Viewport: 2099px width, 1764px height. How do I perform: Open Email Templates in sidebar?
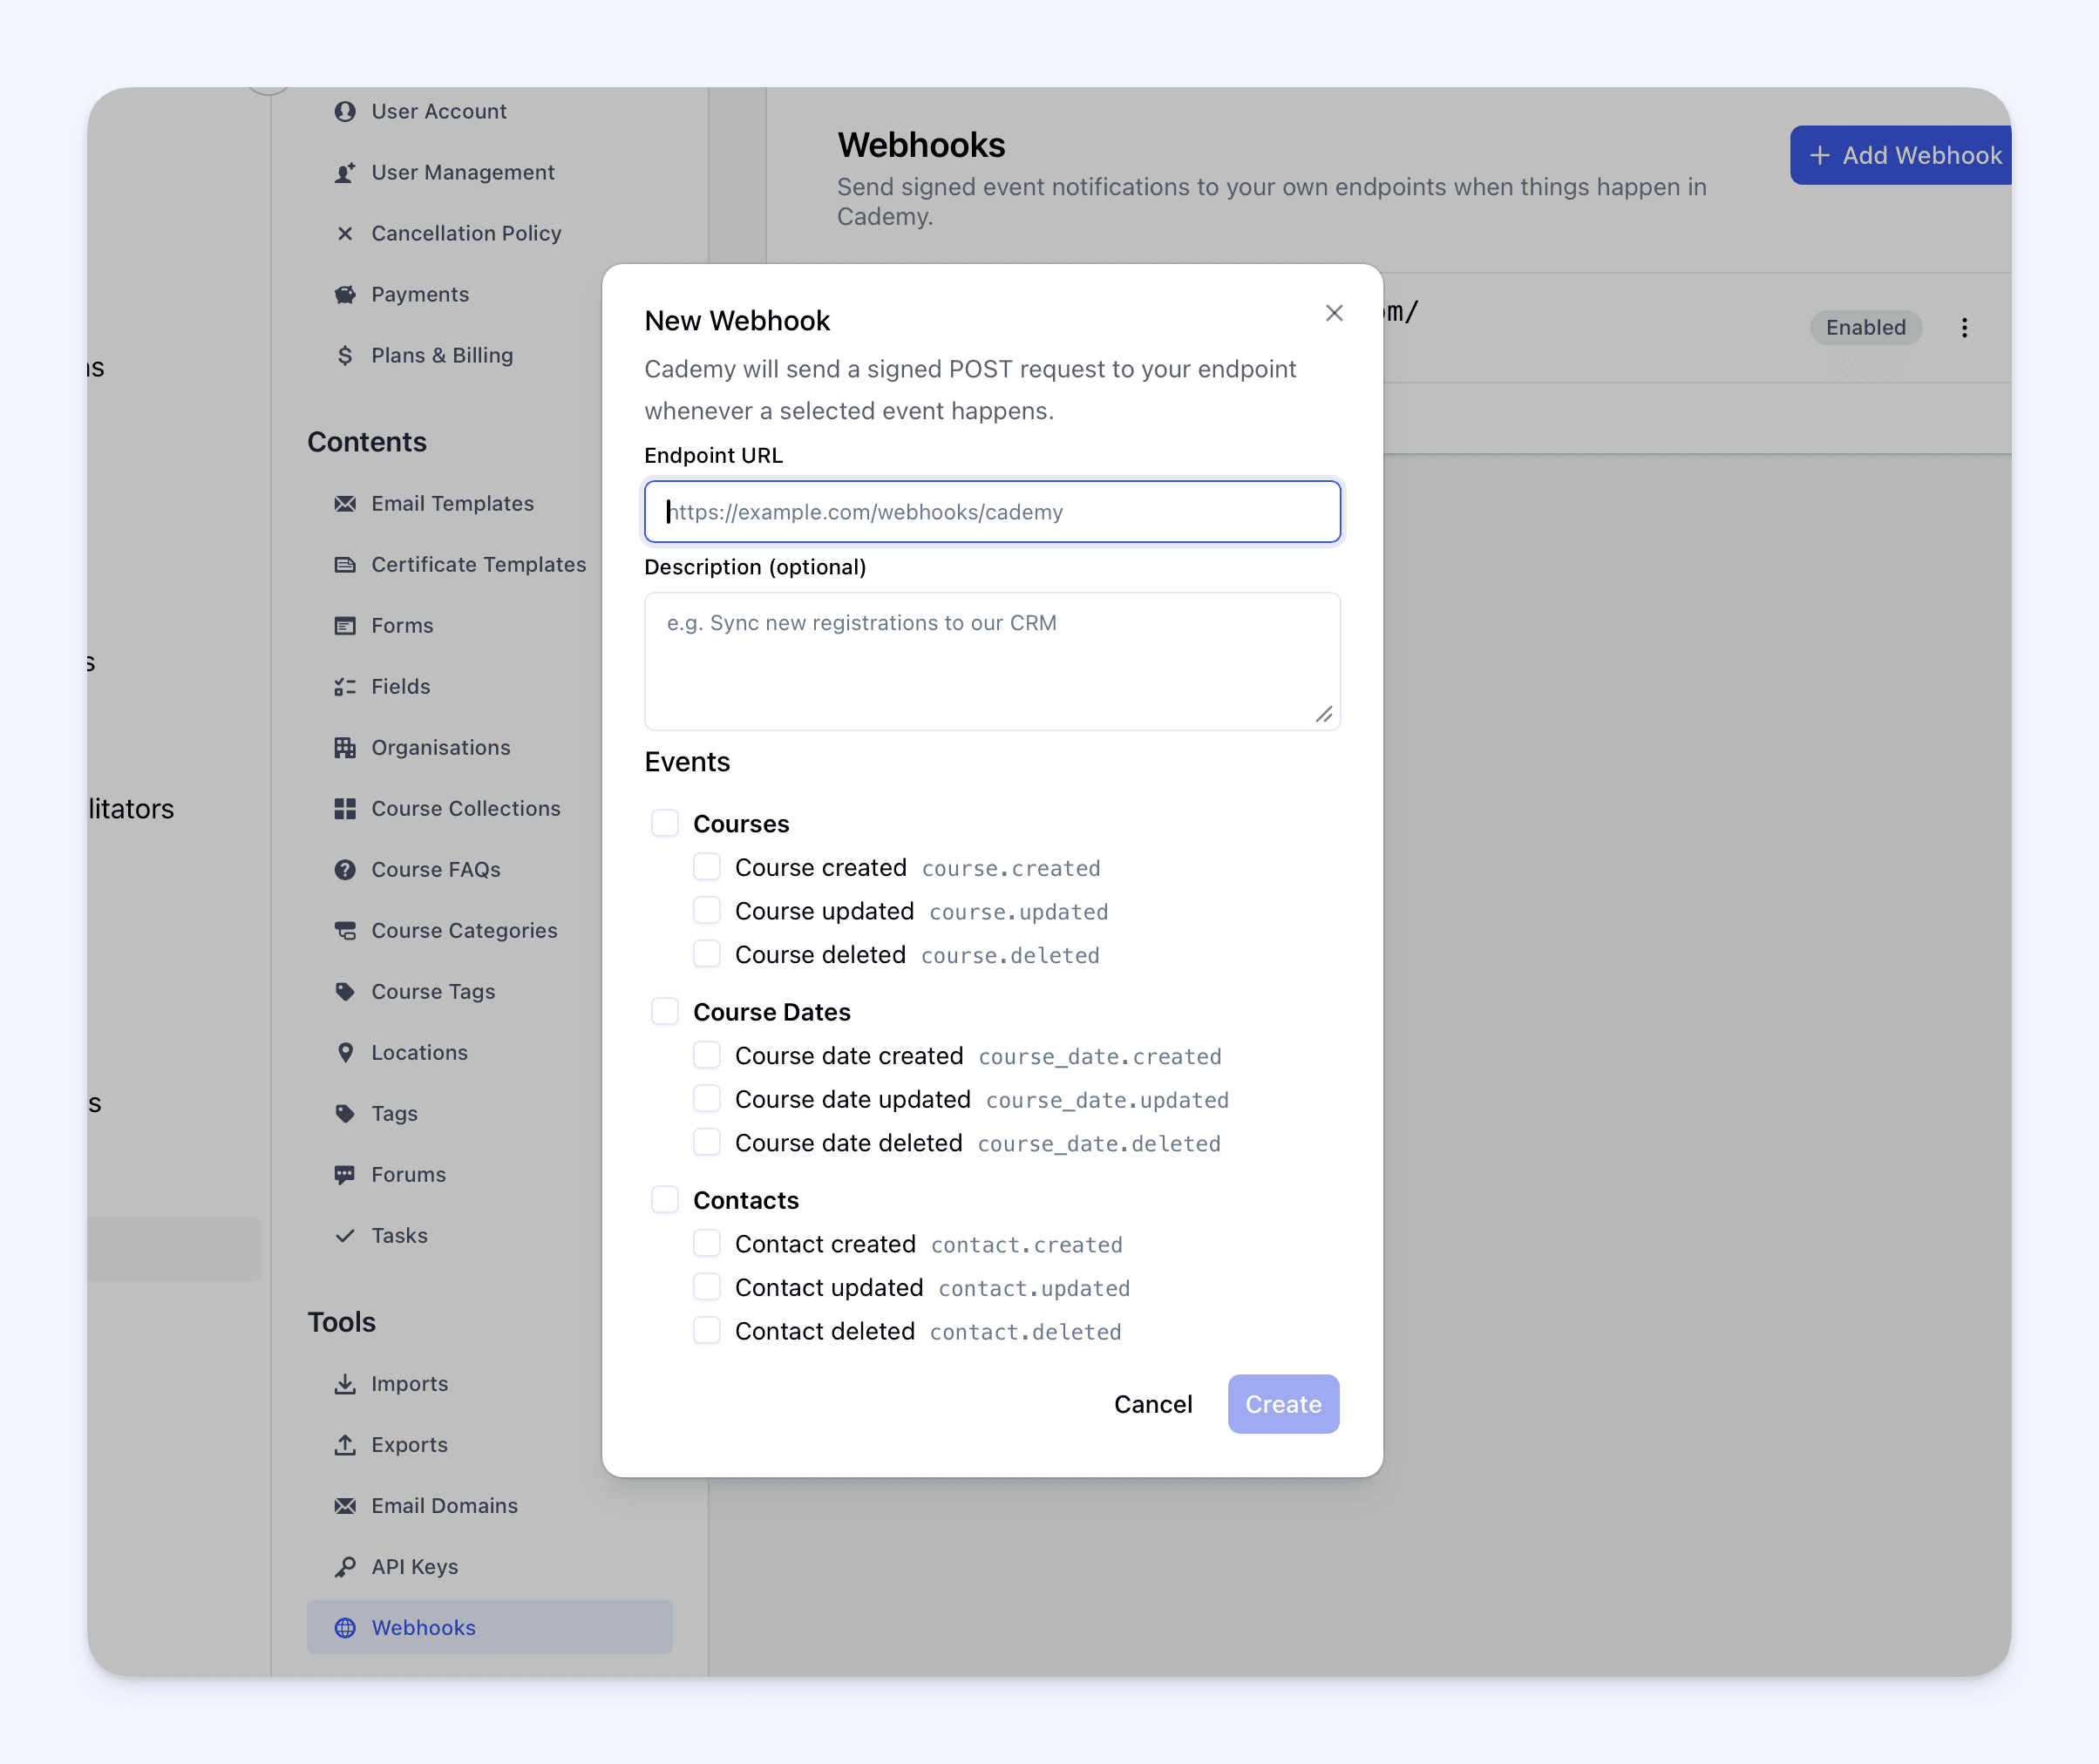[x=452, y=503]
